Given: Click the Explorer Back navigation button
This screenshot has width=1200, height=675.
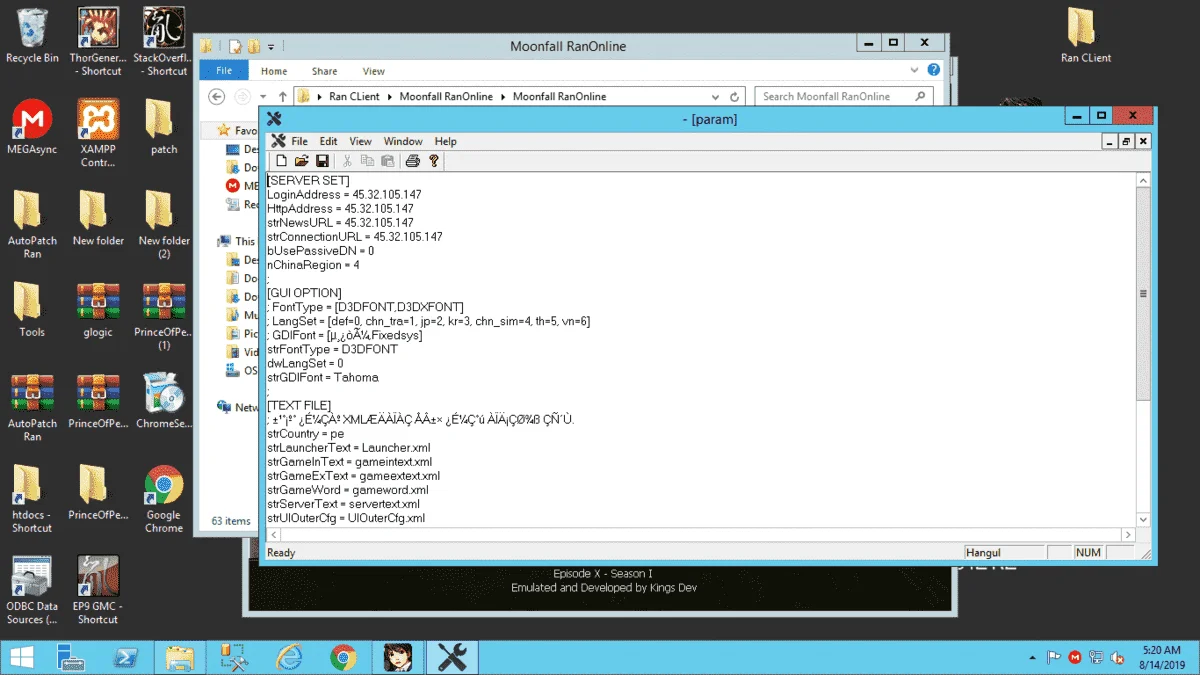Looking at the screenshot, I should click(217, 97).
